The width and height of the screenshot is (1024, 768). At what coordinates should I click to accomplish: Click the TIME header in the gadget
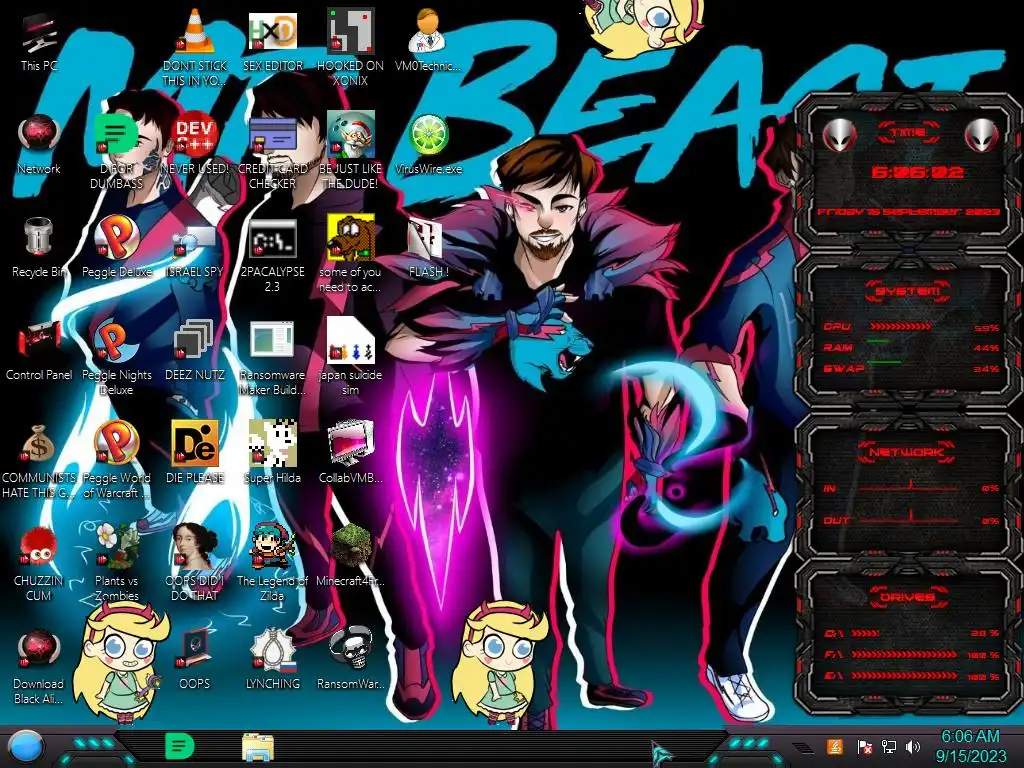click(908, 133)
